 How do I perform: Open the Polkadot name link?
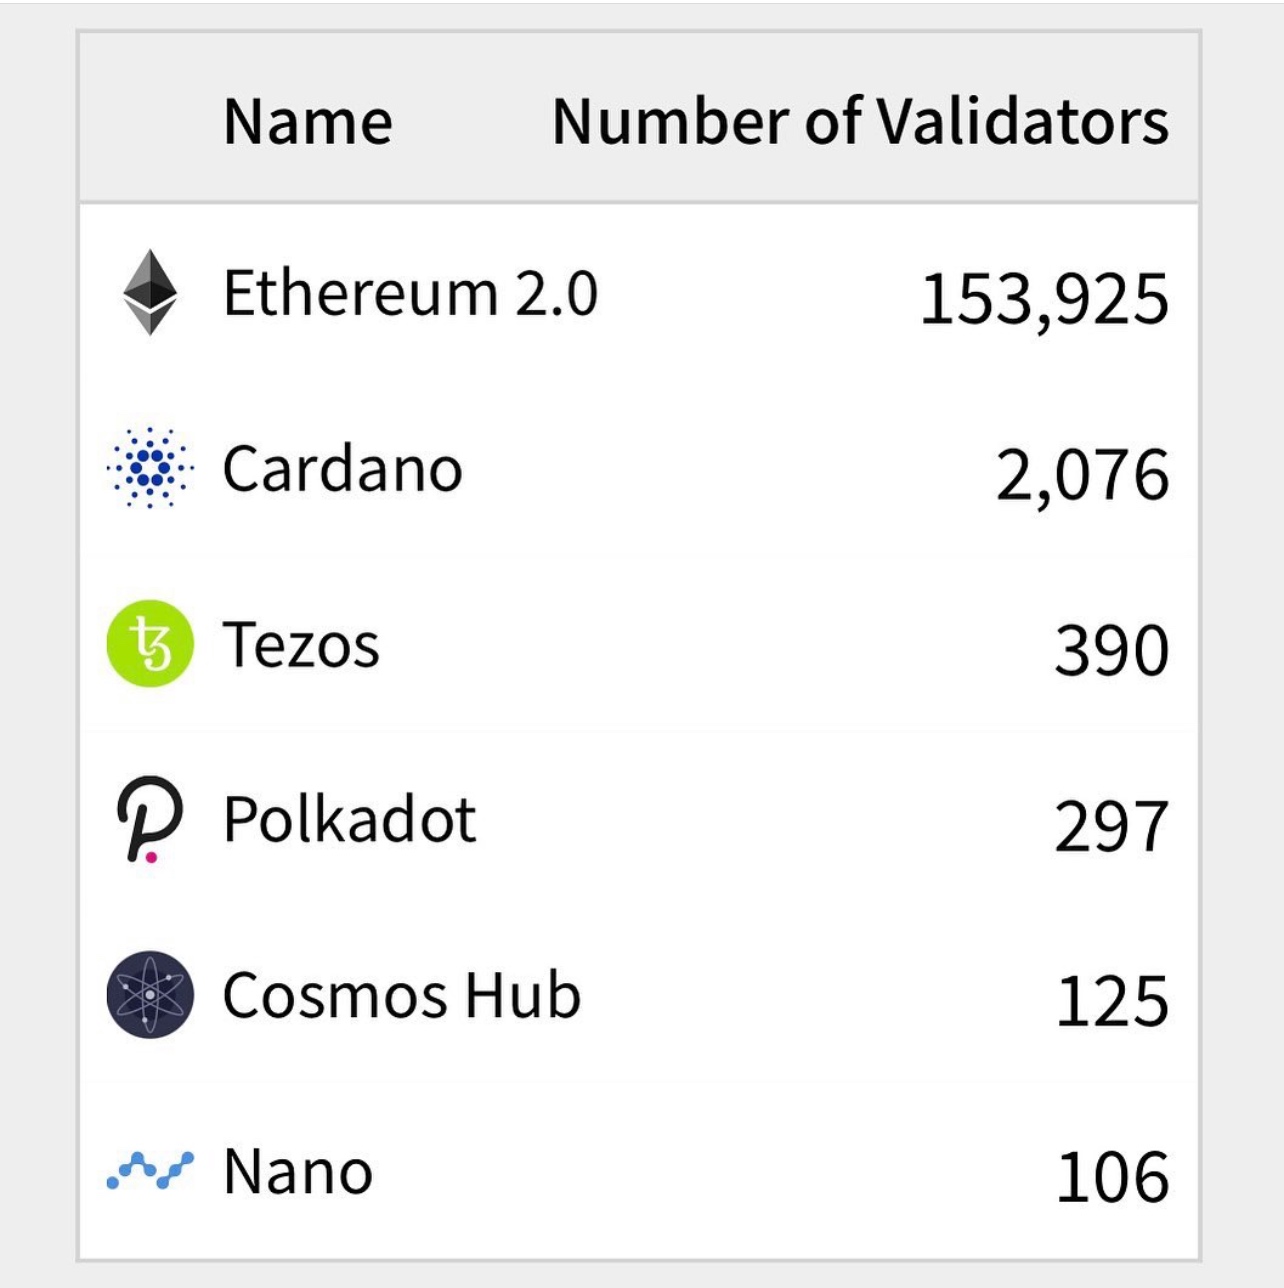[349, 820]
